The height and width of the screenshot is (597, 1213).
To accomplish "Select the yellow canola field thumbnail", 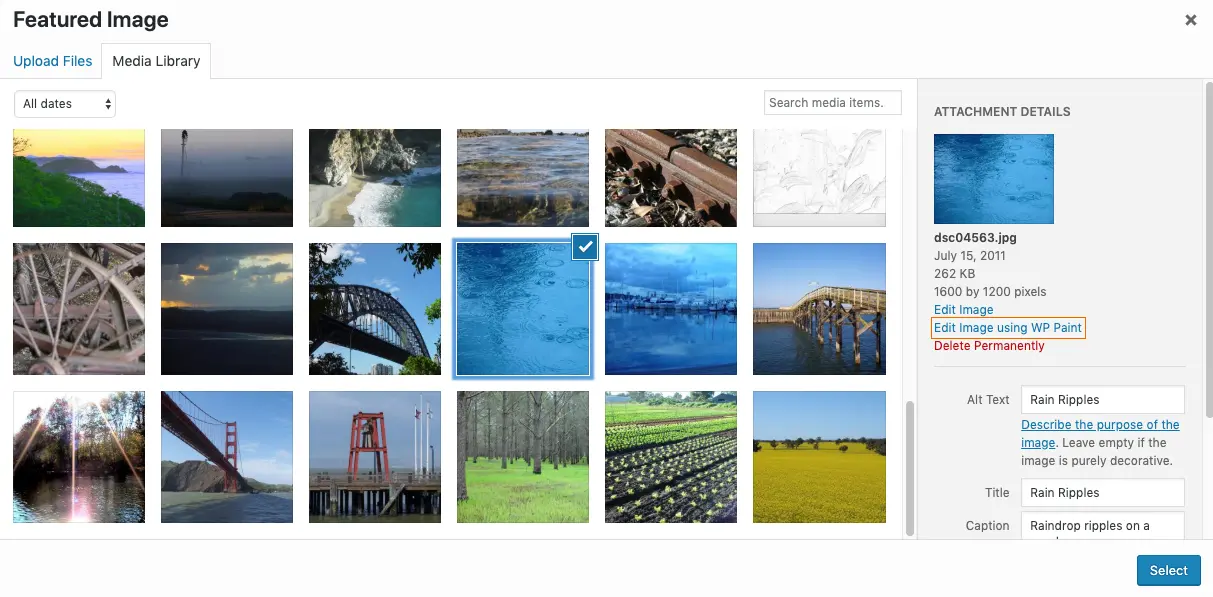I will [818, 457].
